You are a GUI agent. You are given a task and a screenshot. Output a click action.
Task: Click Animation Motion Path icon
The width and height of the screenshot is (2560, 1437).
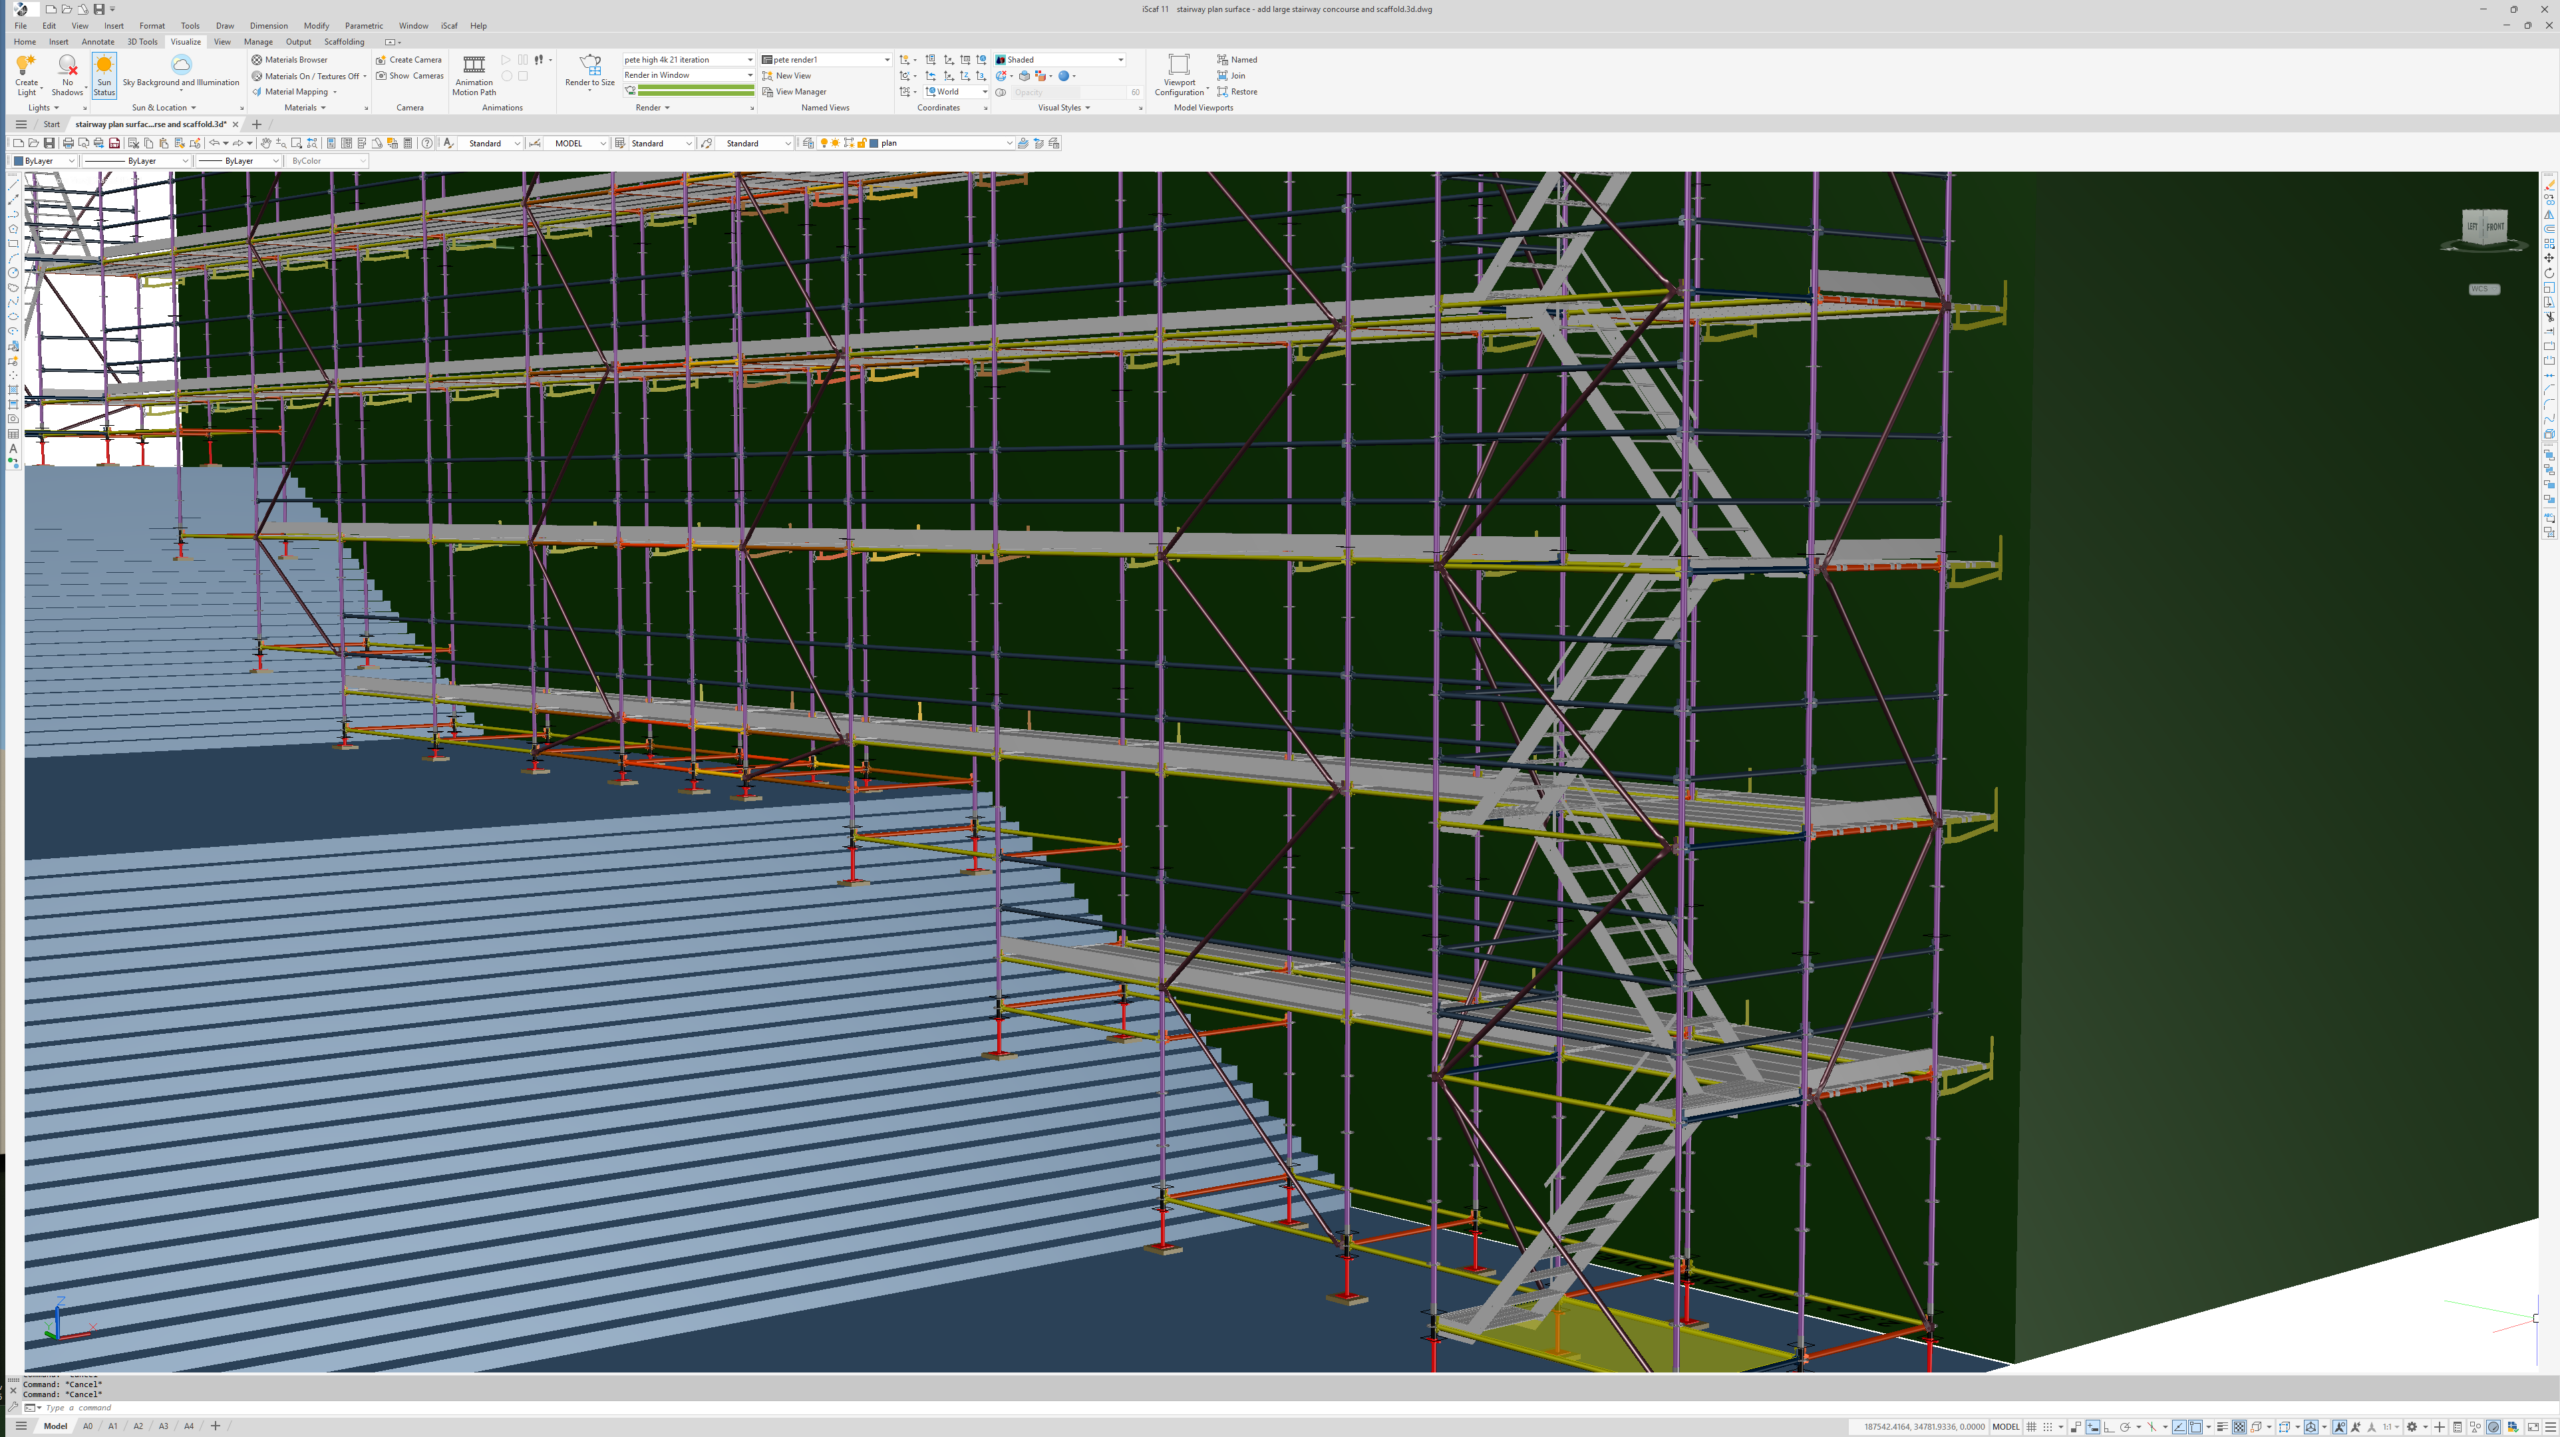474,66
